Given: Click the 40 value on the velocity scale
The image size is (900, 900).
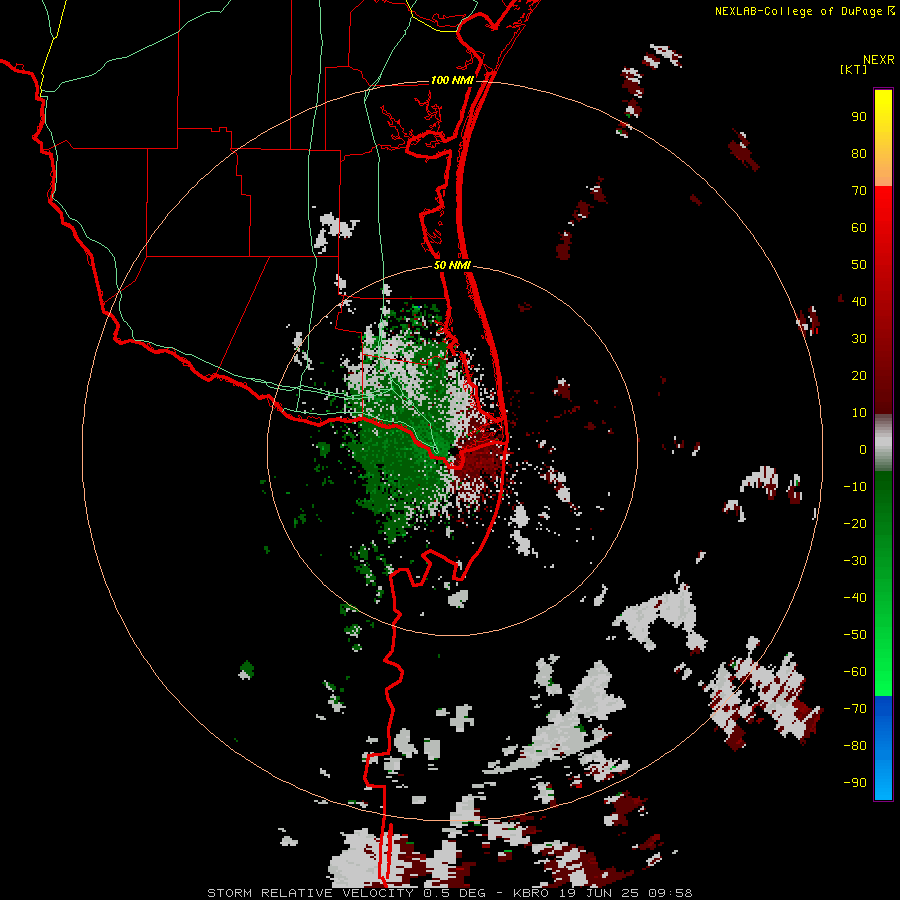Looking at the screenshot, I should (859, 302).
